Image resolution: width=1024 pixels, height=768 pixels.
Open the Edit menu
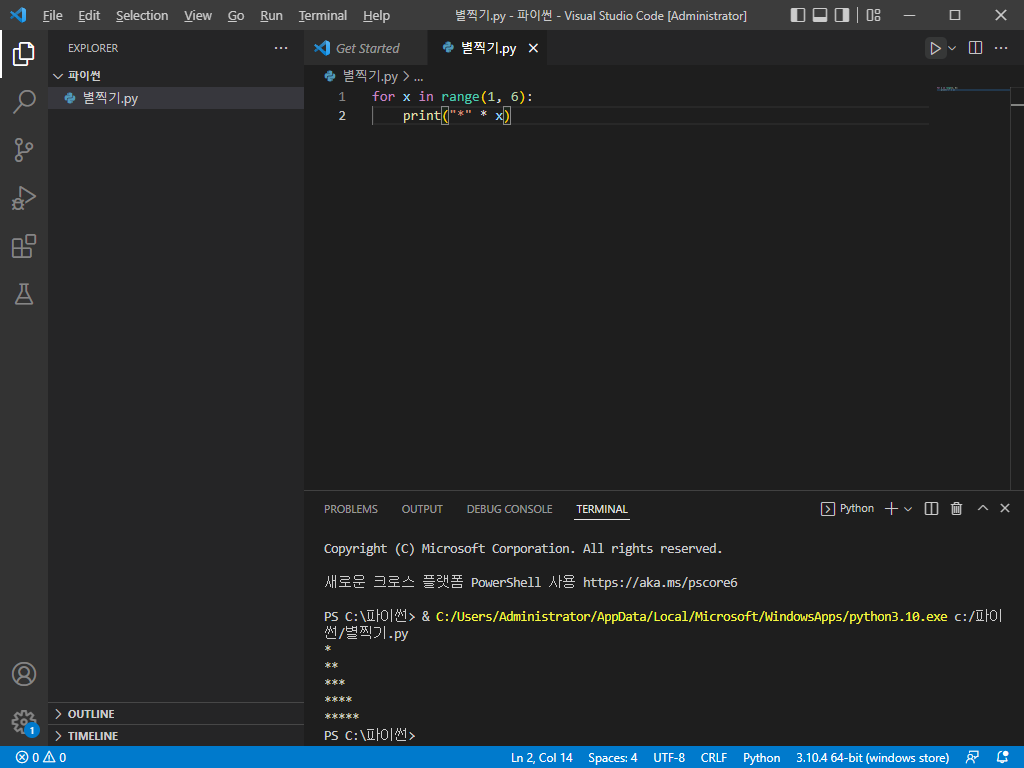point(89,16)
